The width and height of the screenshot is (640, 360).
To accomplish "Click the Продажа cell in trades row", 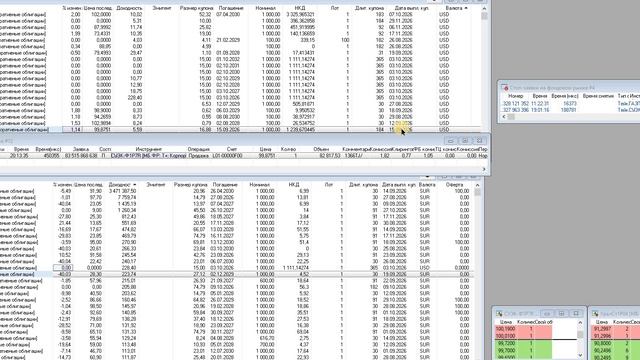I will click(x=198, y=156).
